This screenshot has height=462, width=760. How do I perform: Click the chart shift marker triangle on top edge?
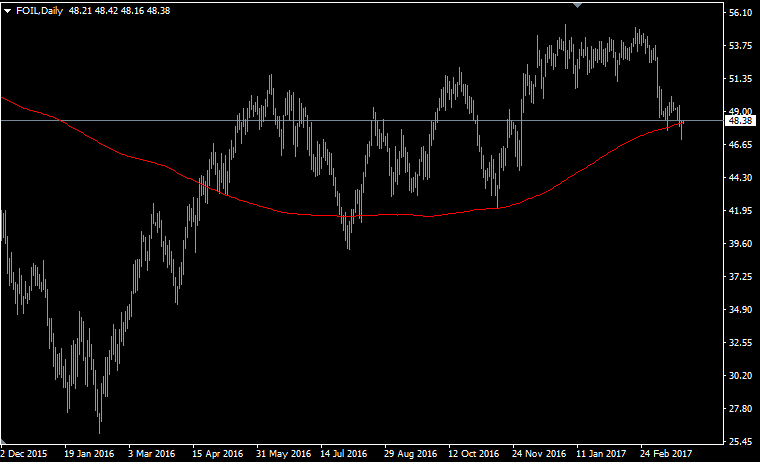577,5
